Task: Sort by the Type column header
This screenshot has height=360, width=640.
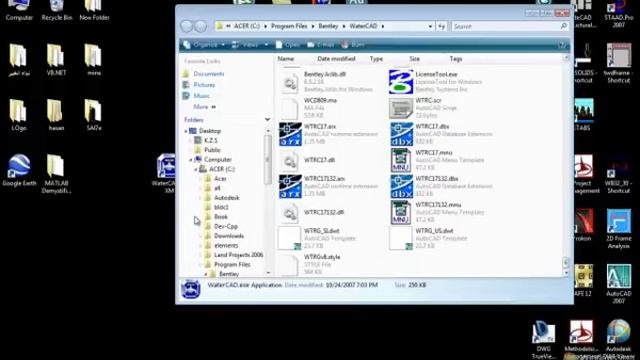Action: pos(376,59)
